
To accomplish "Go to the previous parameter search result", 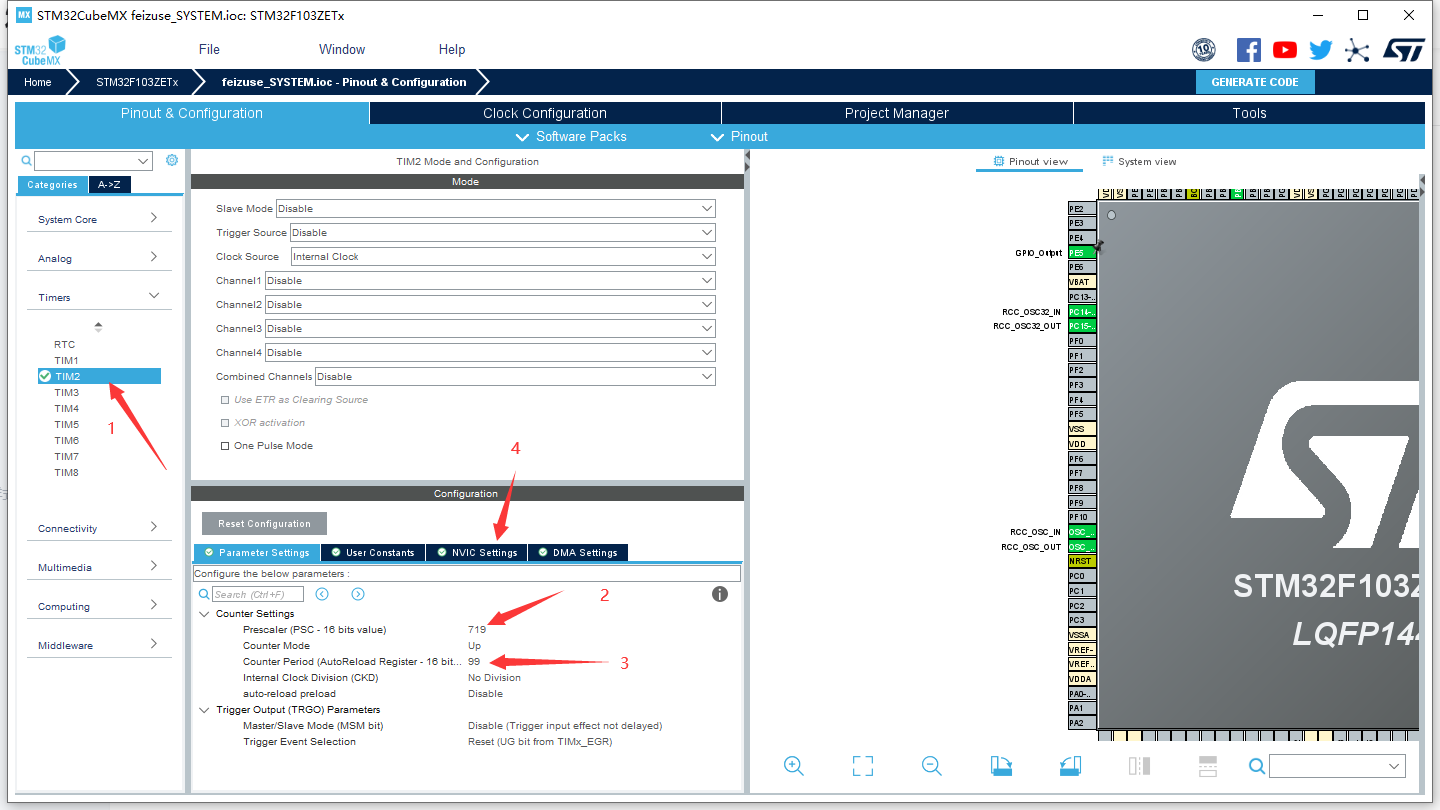I will (x=322, y=594).
